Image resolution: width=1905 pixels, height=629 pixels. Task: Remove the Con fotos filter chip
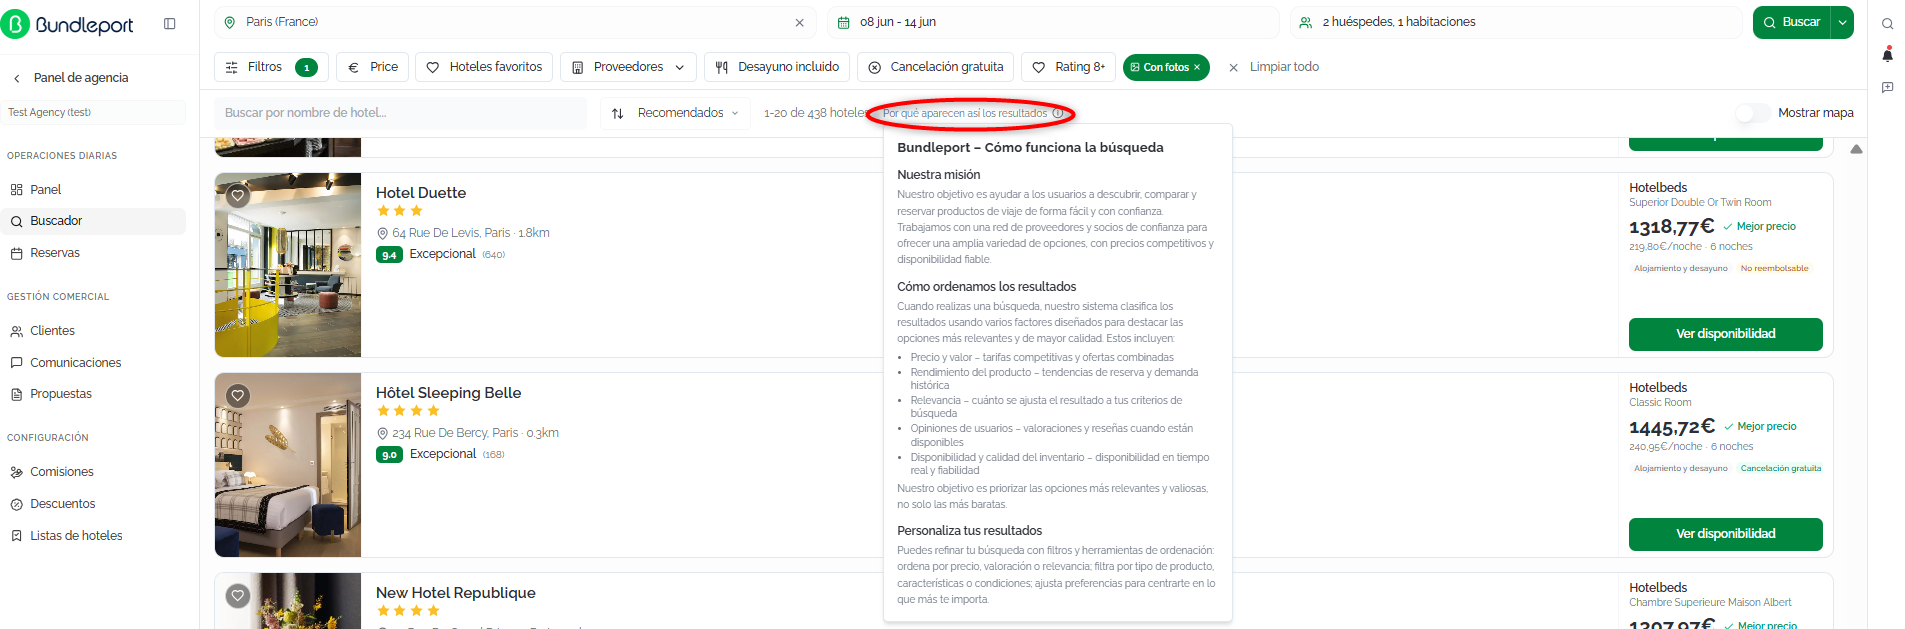1197,67
